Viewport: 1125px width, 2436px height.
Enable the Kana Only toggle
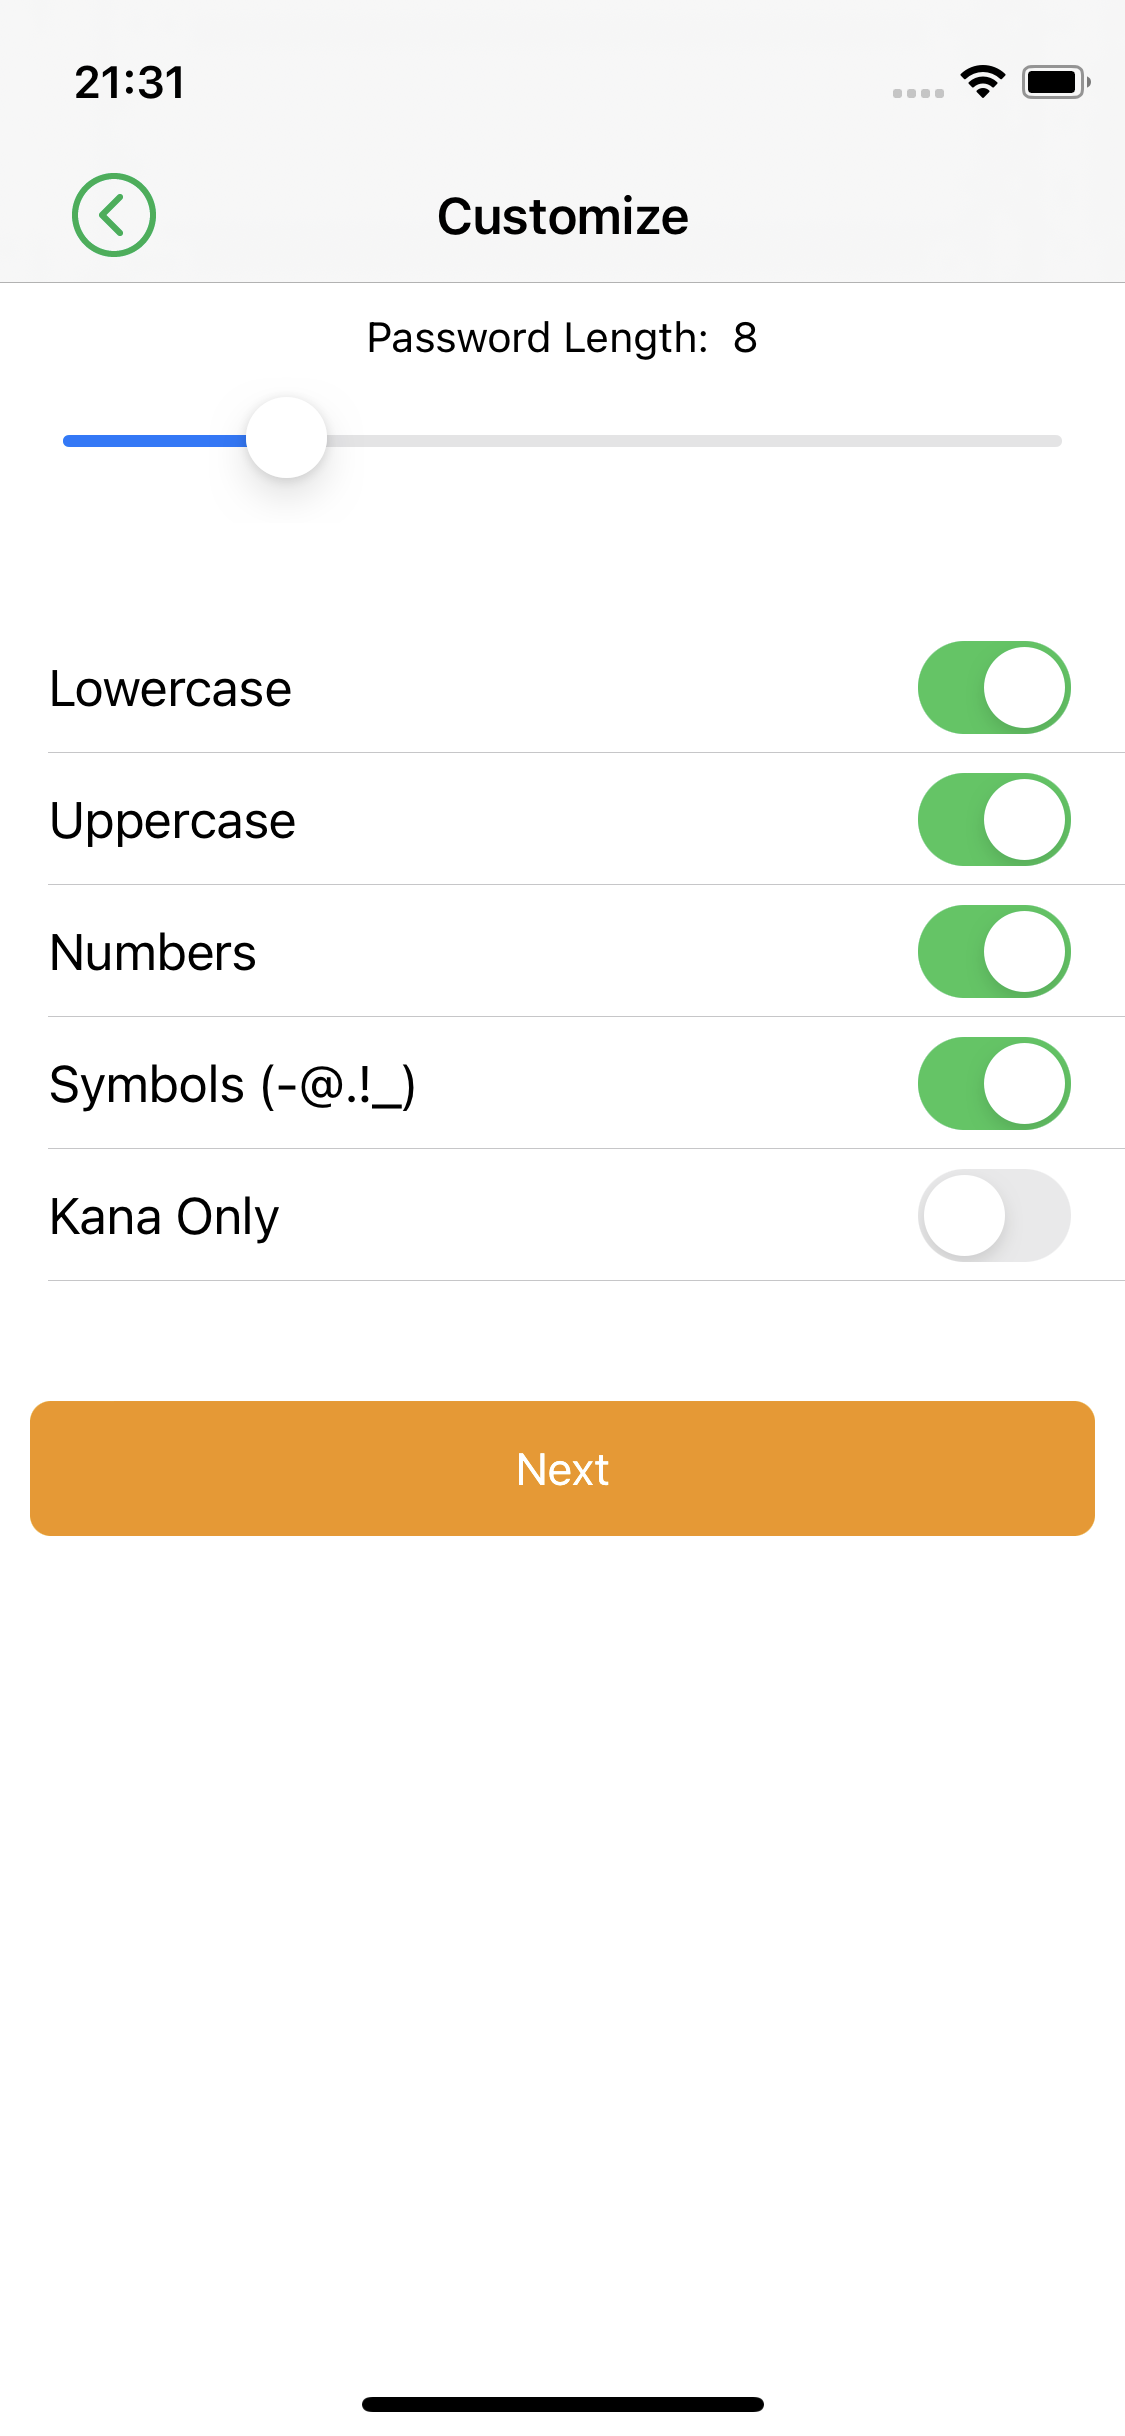click(994, 1216)
